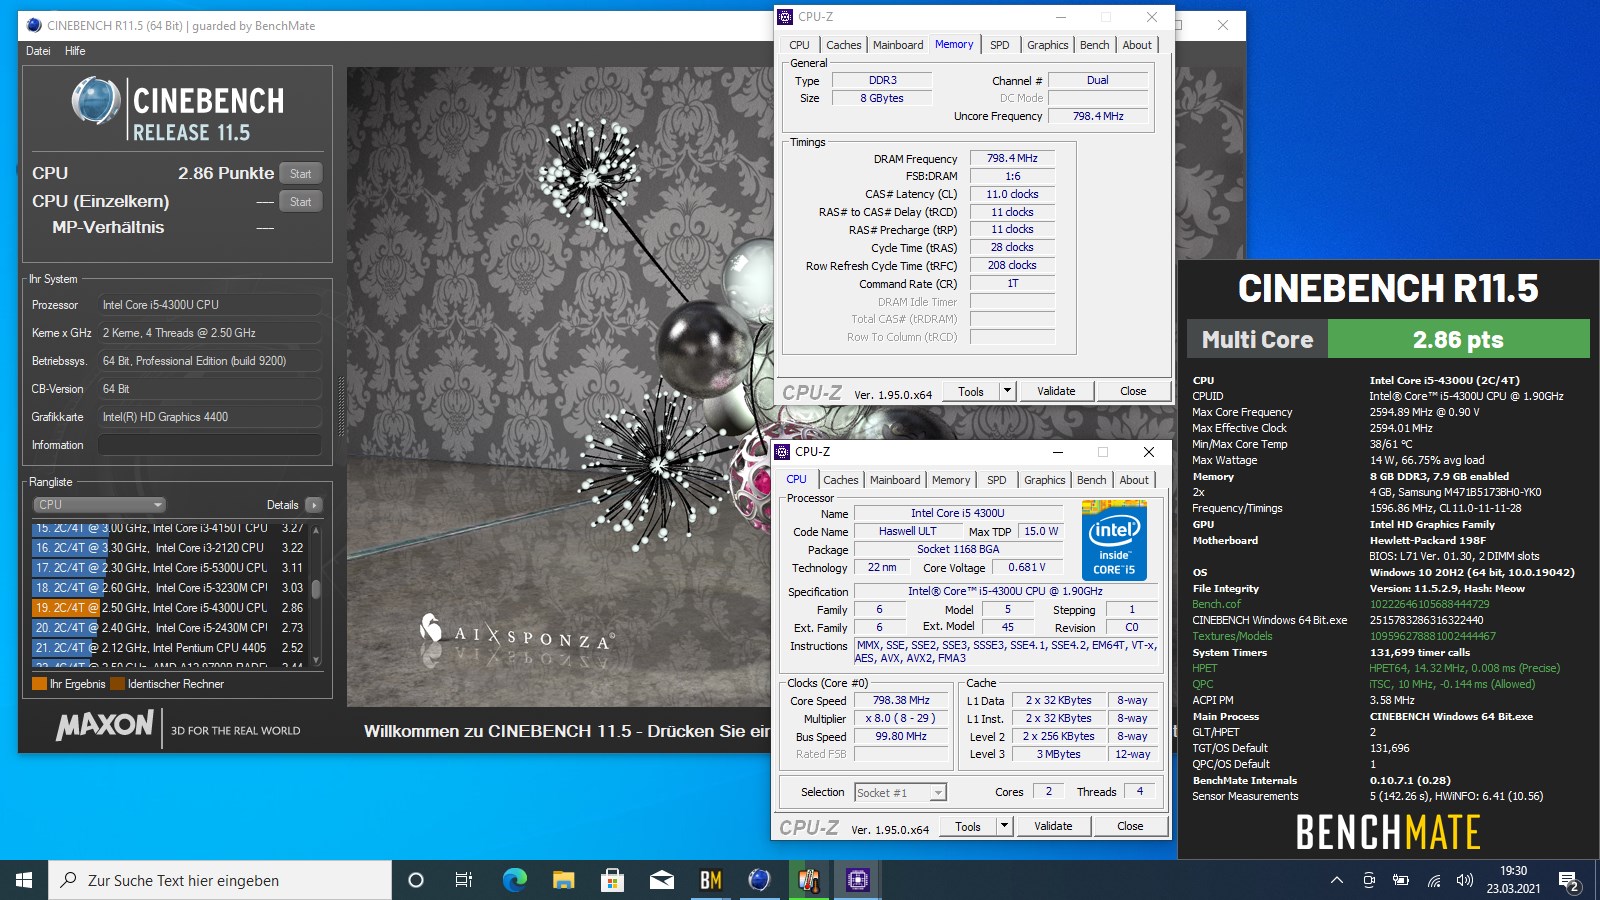Click the Cinebench title bar globe icon
The width and height of the screenshot is (1600, 900).
34,25
